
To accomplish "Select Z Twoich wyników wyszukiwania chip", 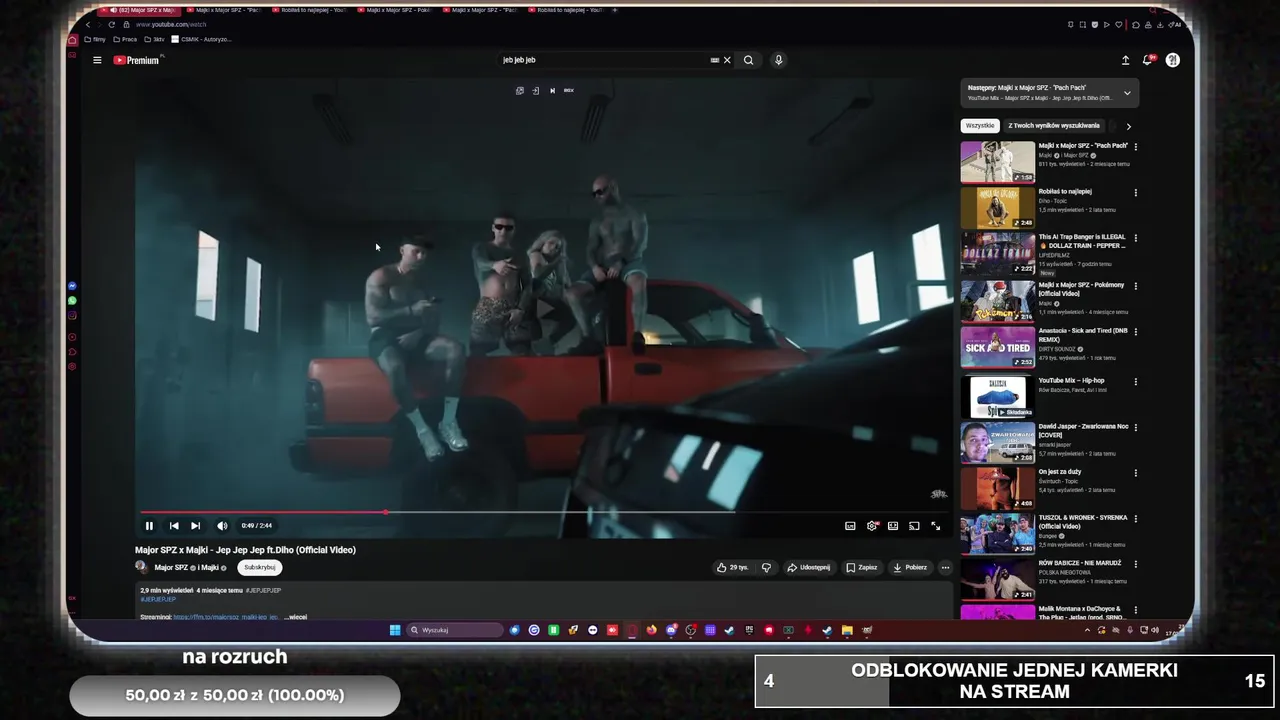I will (x=1053, y=126).
